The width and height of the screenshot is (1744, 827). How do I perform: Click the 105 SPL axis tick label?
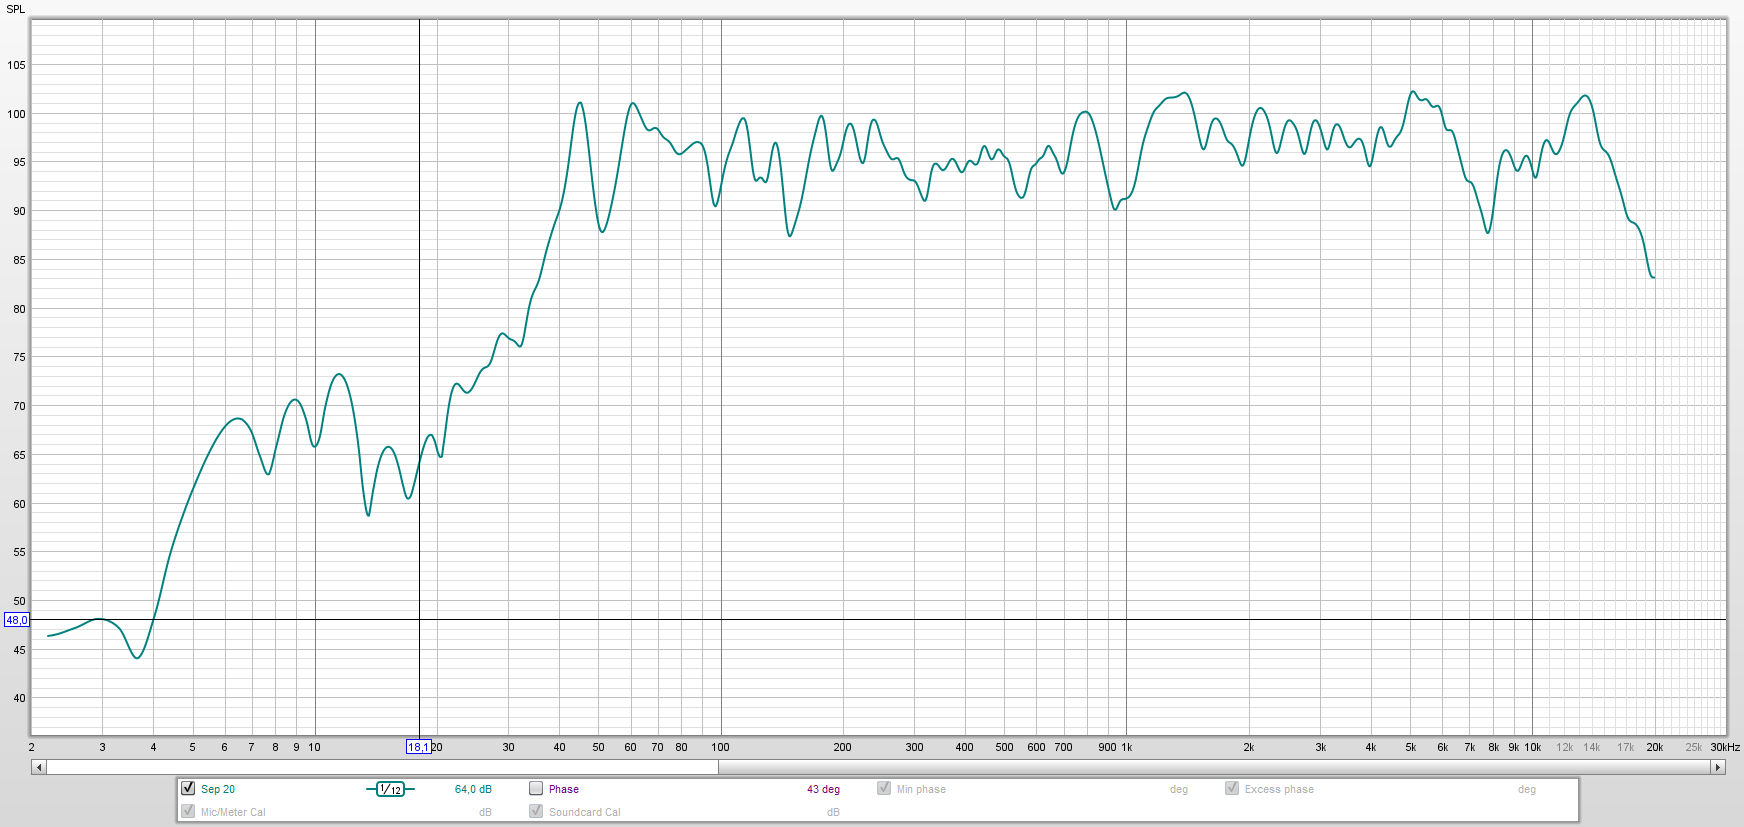16,65
